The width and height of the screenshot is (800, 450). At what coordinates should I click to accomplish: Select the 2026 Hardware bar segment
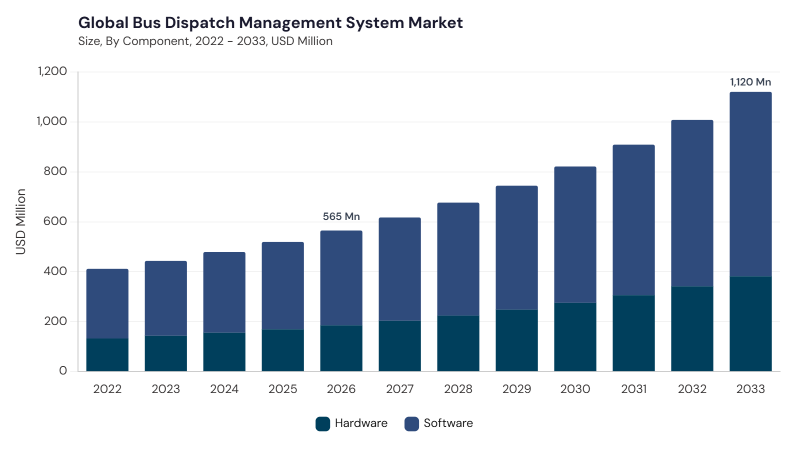(x=341, y=348)
